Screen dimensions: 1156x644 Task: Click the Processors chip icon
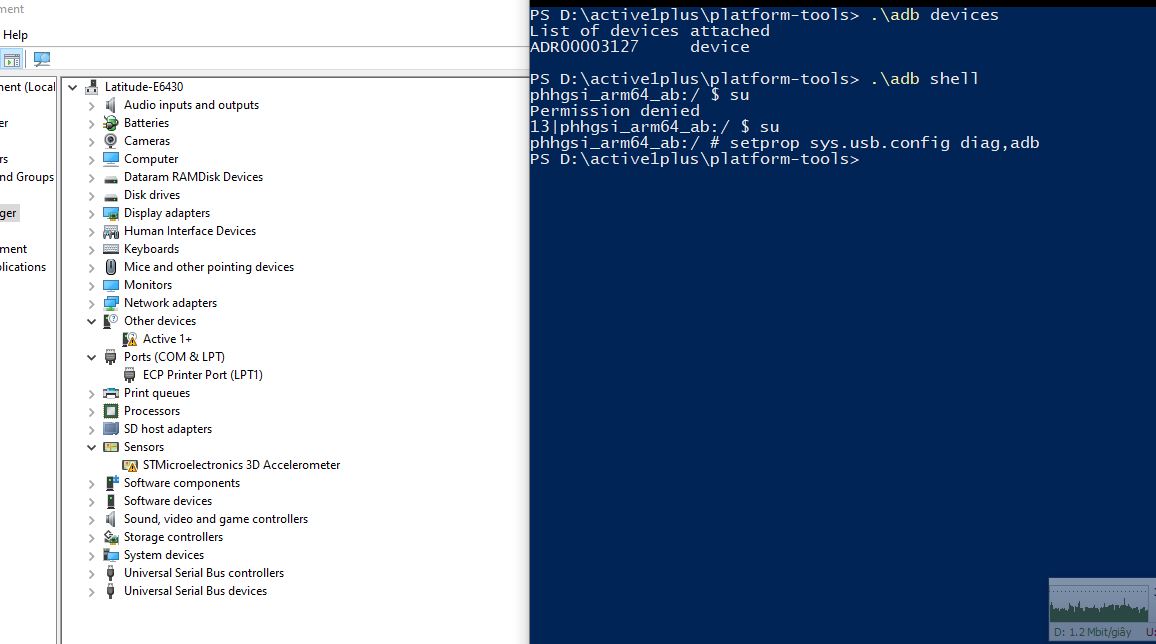pyautogui.click(x=111, y=411)
